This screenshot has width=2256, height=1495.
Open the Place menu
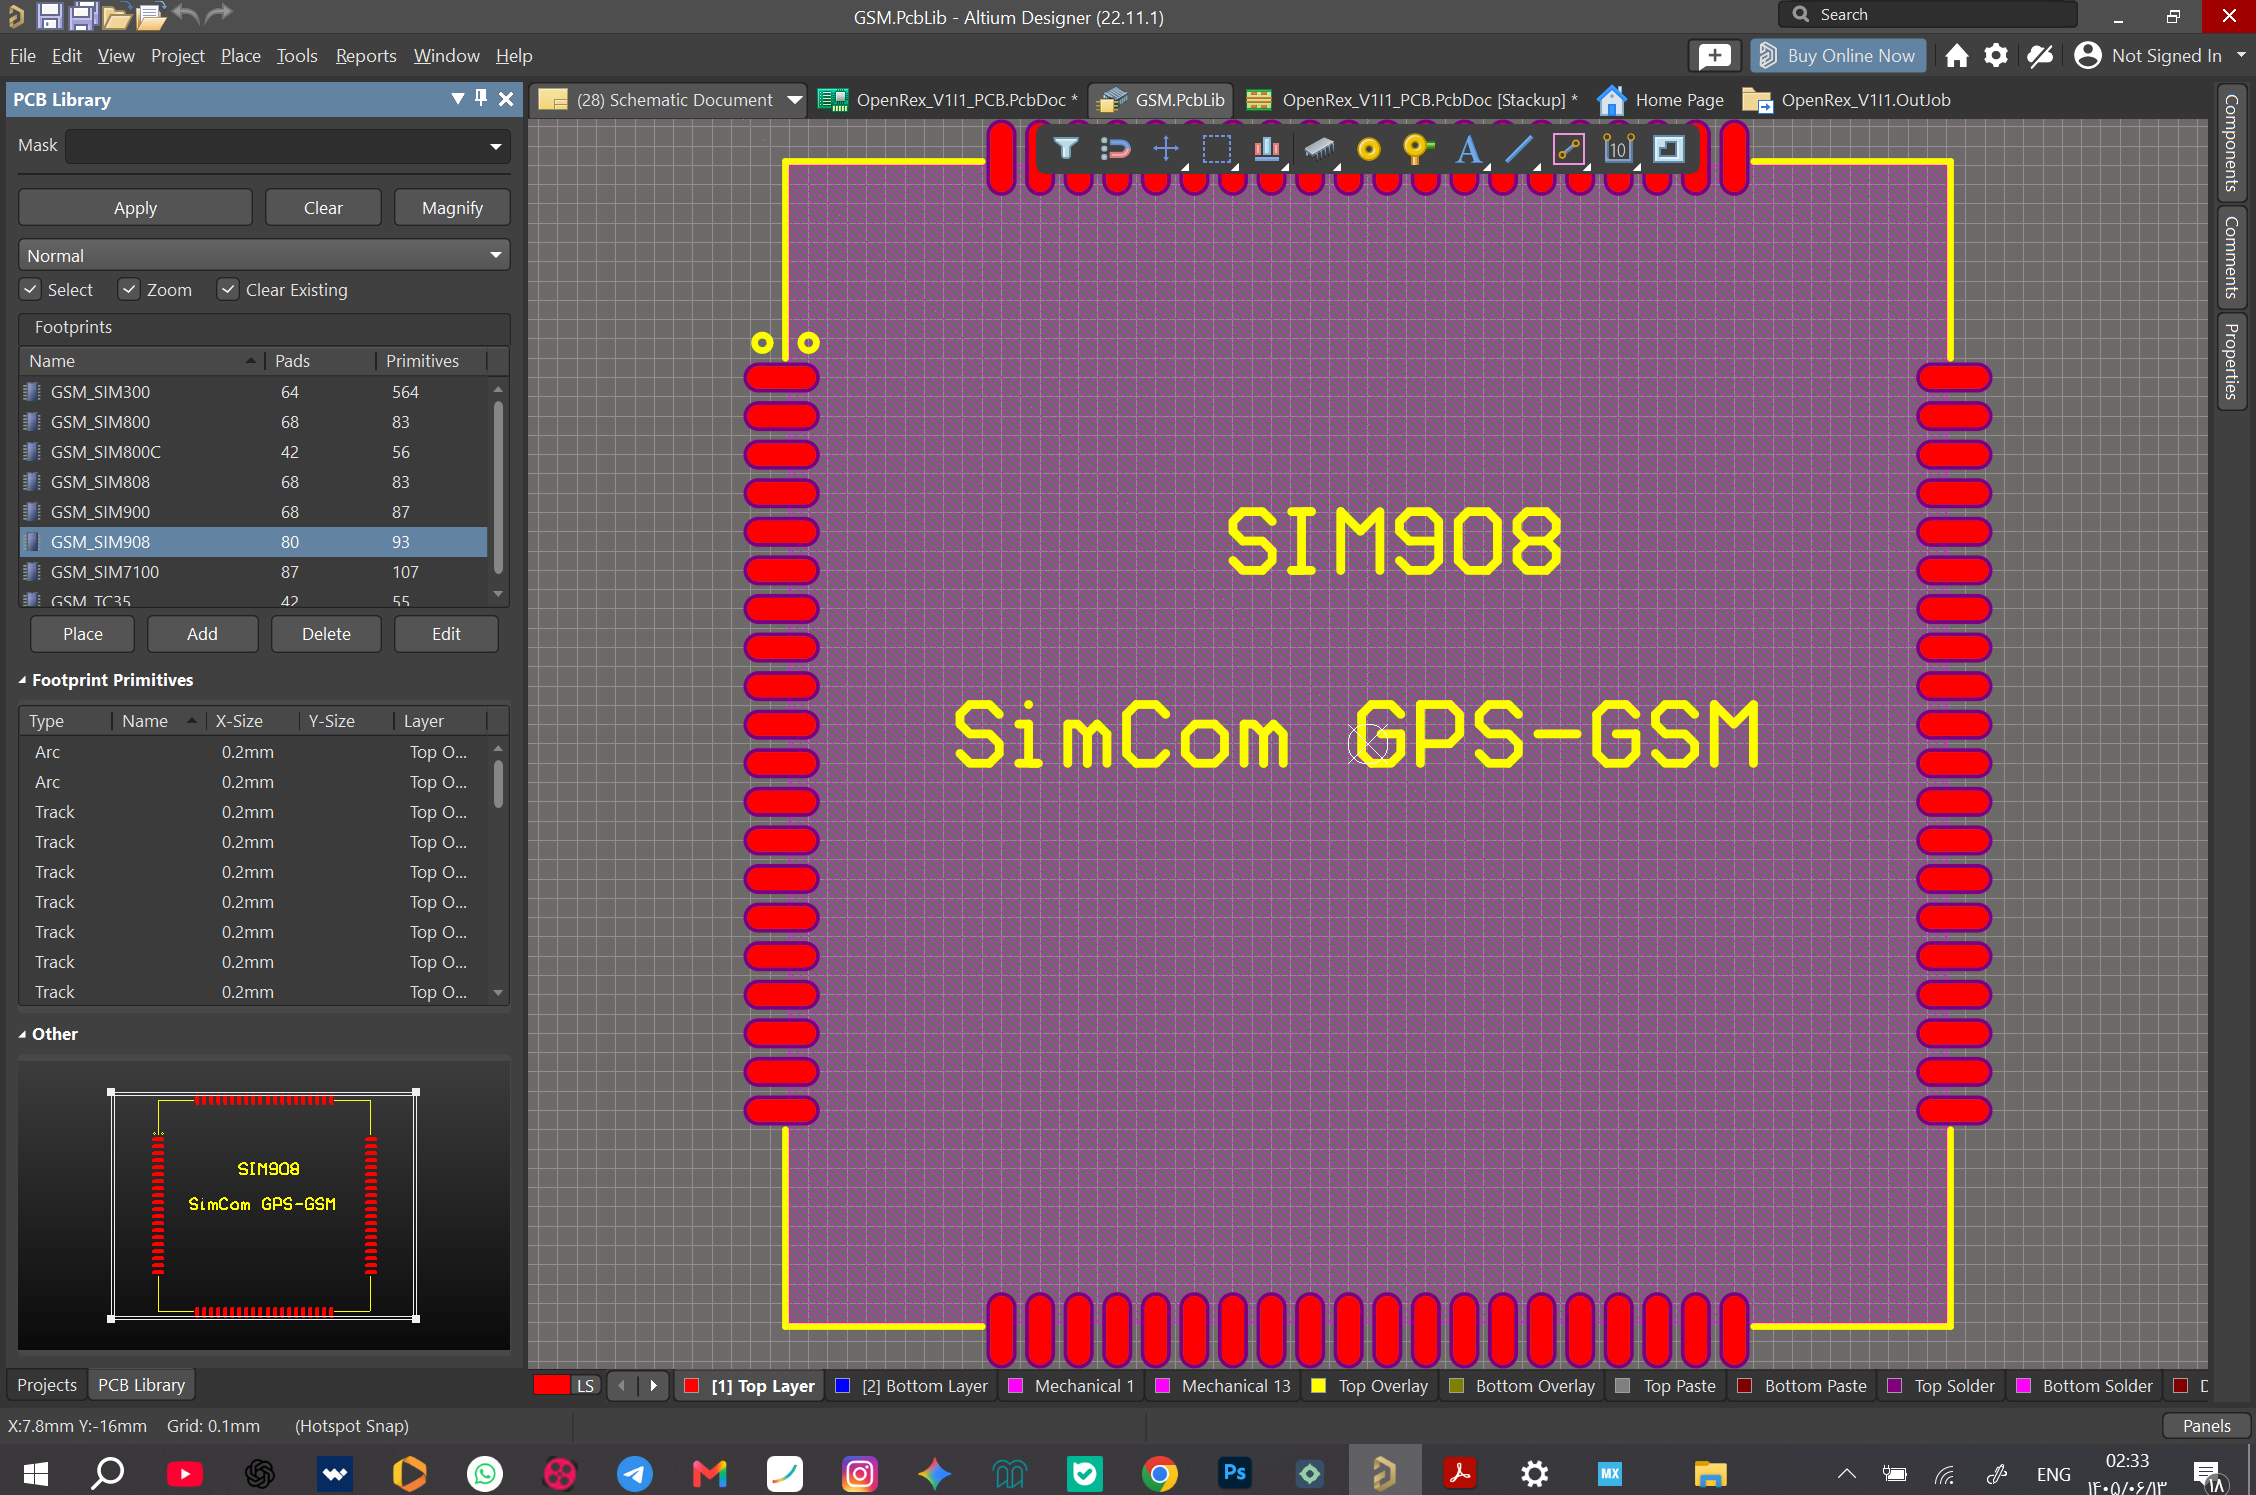pyautogui.click(x=240, y=56)
